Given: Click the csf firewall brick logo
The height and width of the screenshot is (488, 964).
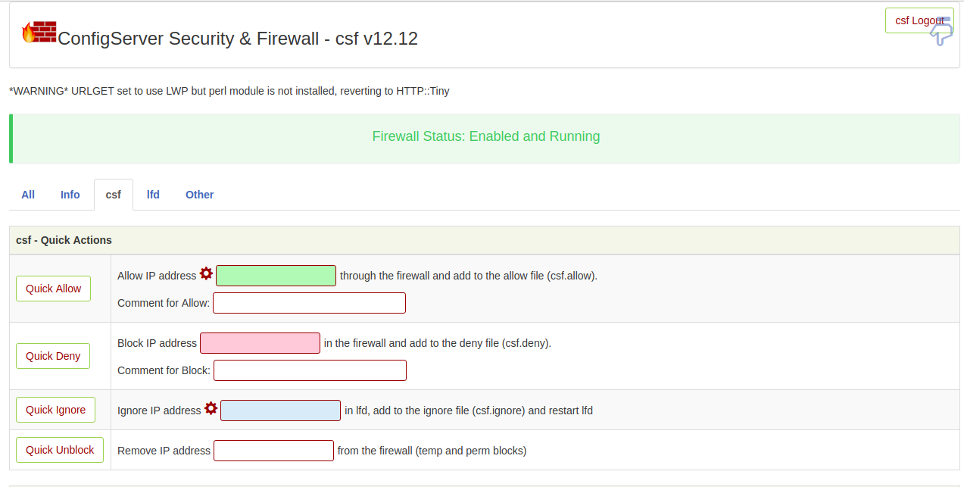Looking at the screenshot, I should pyautogui.click(x=39, y=32).
